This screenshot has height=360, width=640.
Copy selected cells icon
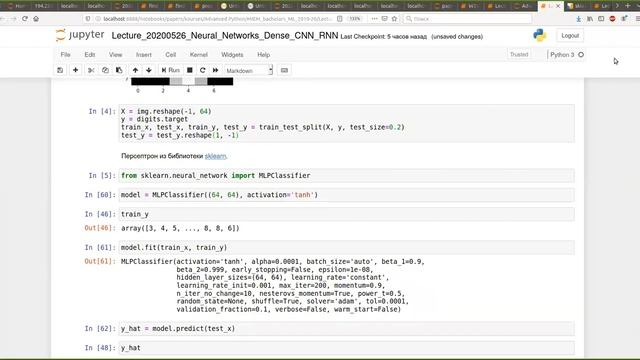(x=105, y=70)
